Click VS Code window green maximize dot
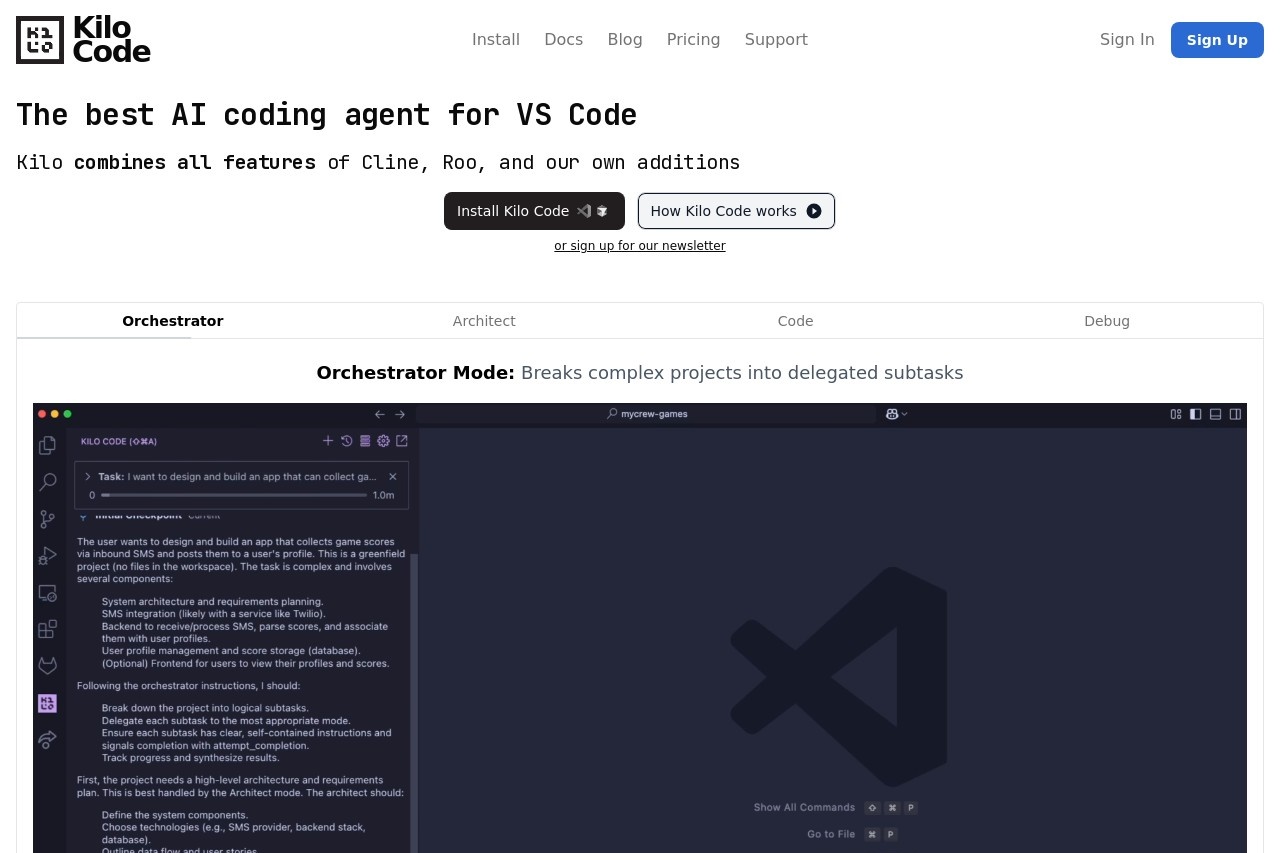The height and width of the screenshot is (853, 1280). pyautogui.click(x=68, y=414)
